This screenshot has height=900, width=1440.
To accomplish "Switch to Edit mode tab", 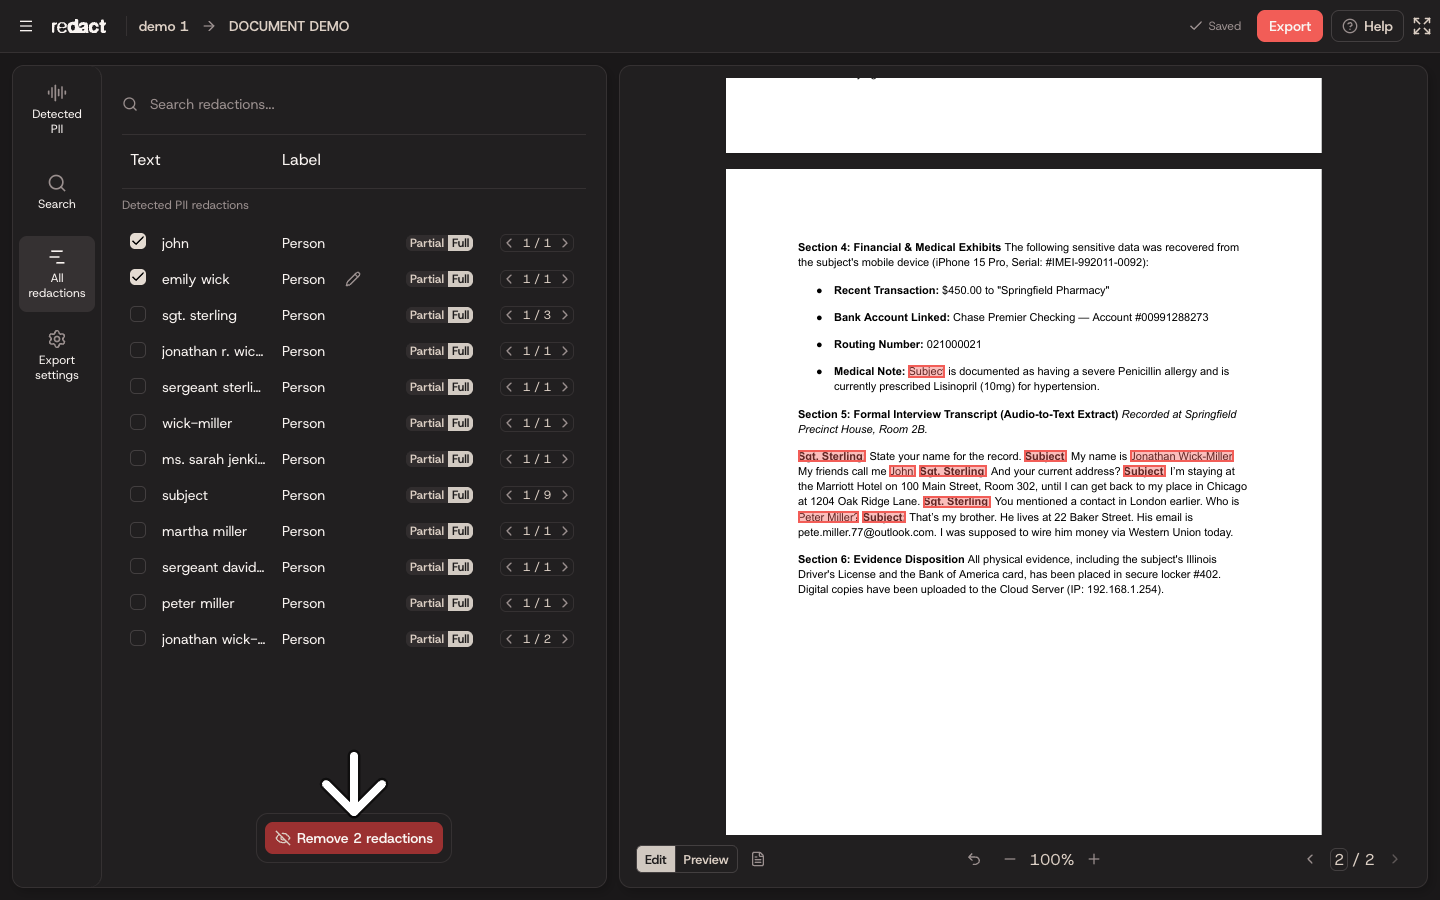I will click(x=656, y=859).
